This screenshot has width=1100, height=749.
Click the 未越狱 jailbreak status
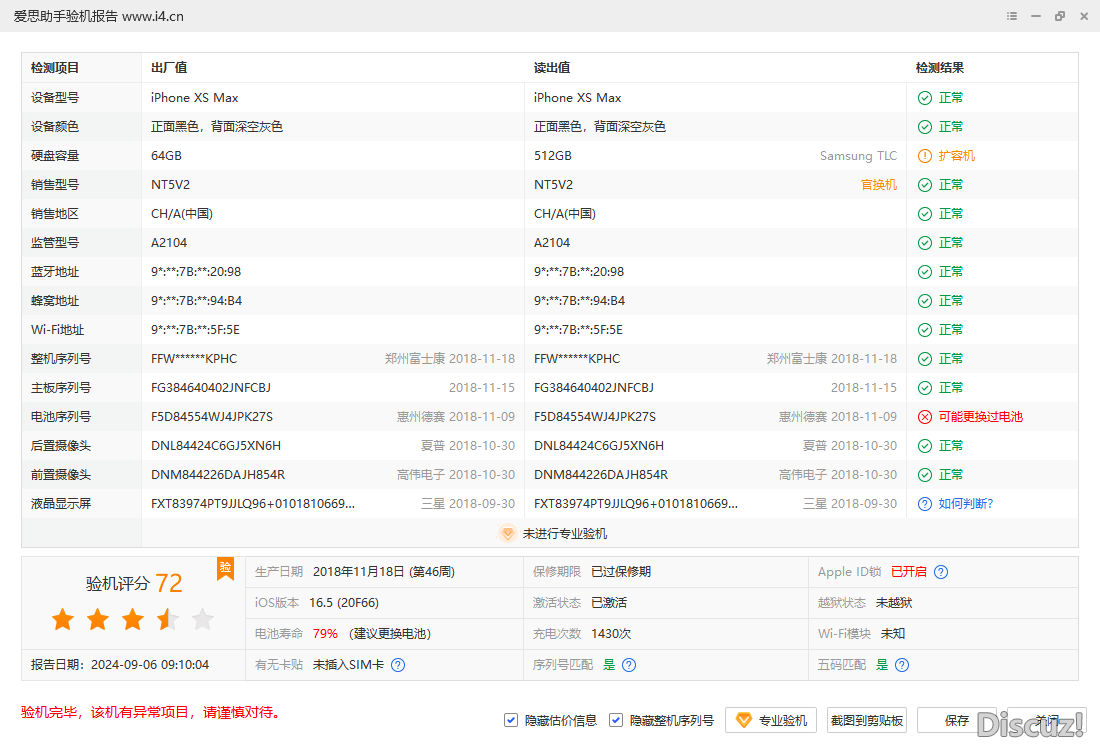(894, 603)
